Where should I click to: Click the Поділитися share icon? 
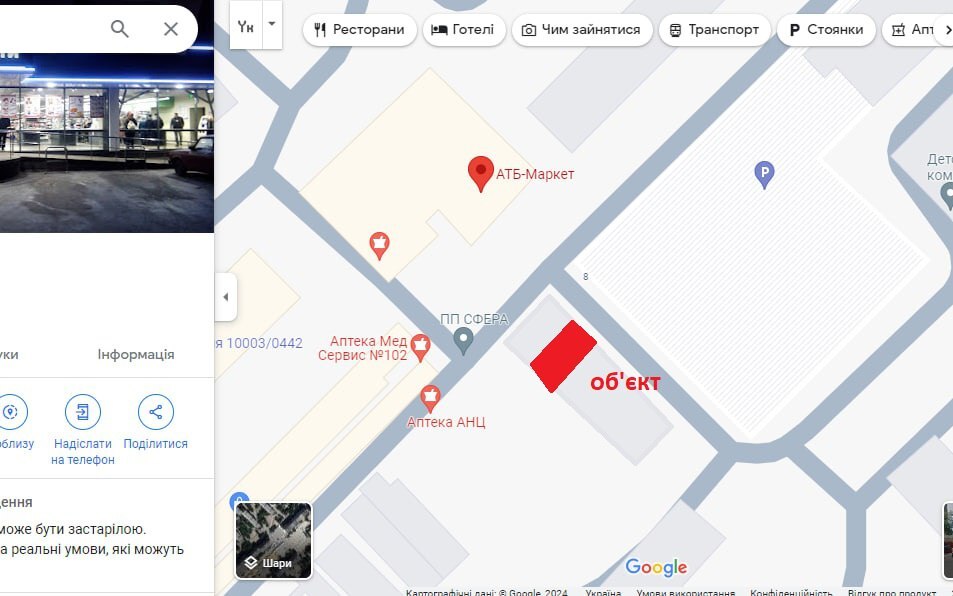coord(156,412)
